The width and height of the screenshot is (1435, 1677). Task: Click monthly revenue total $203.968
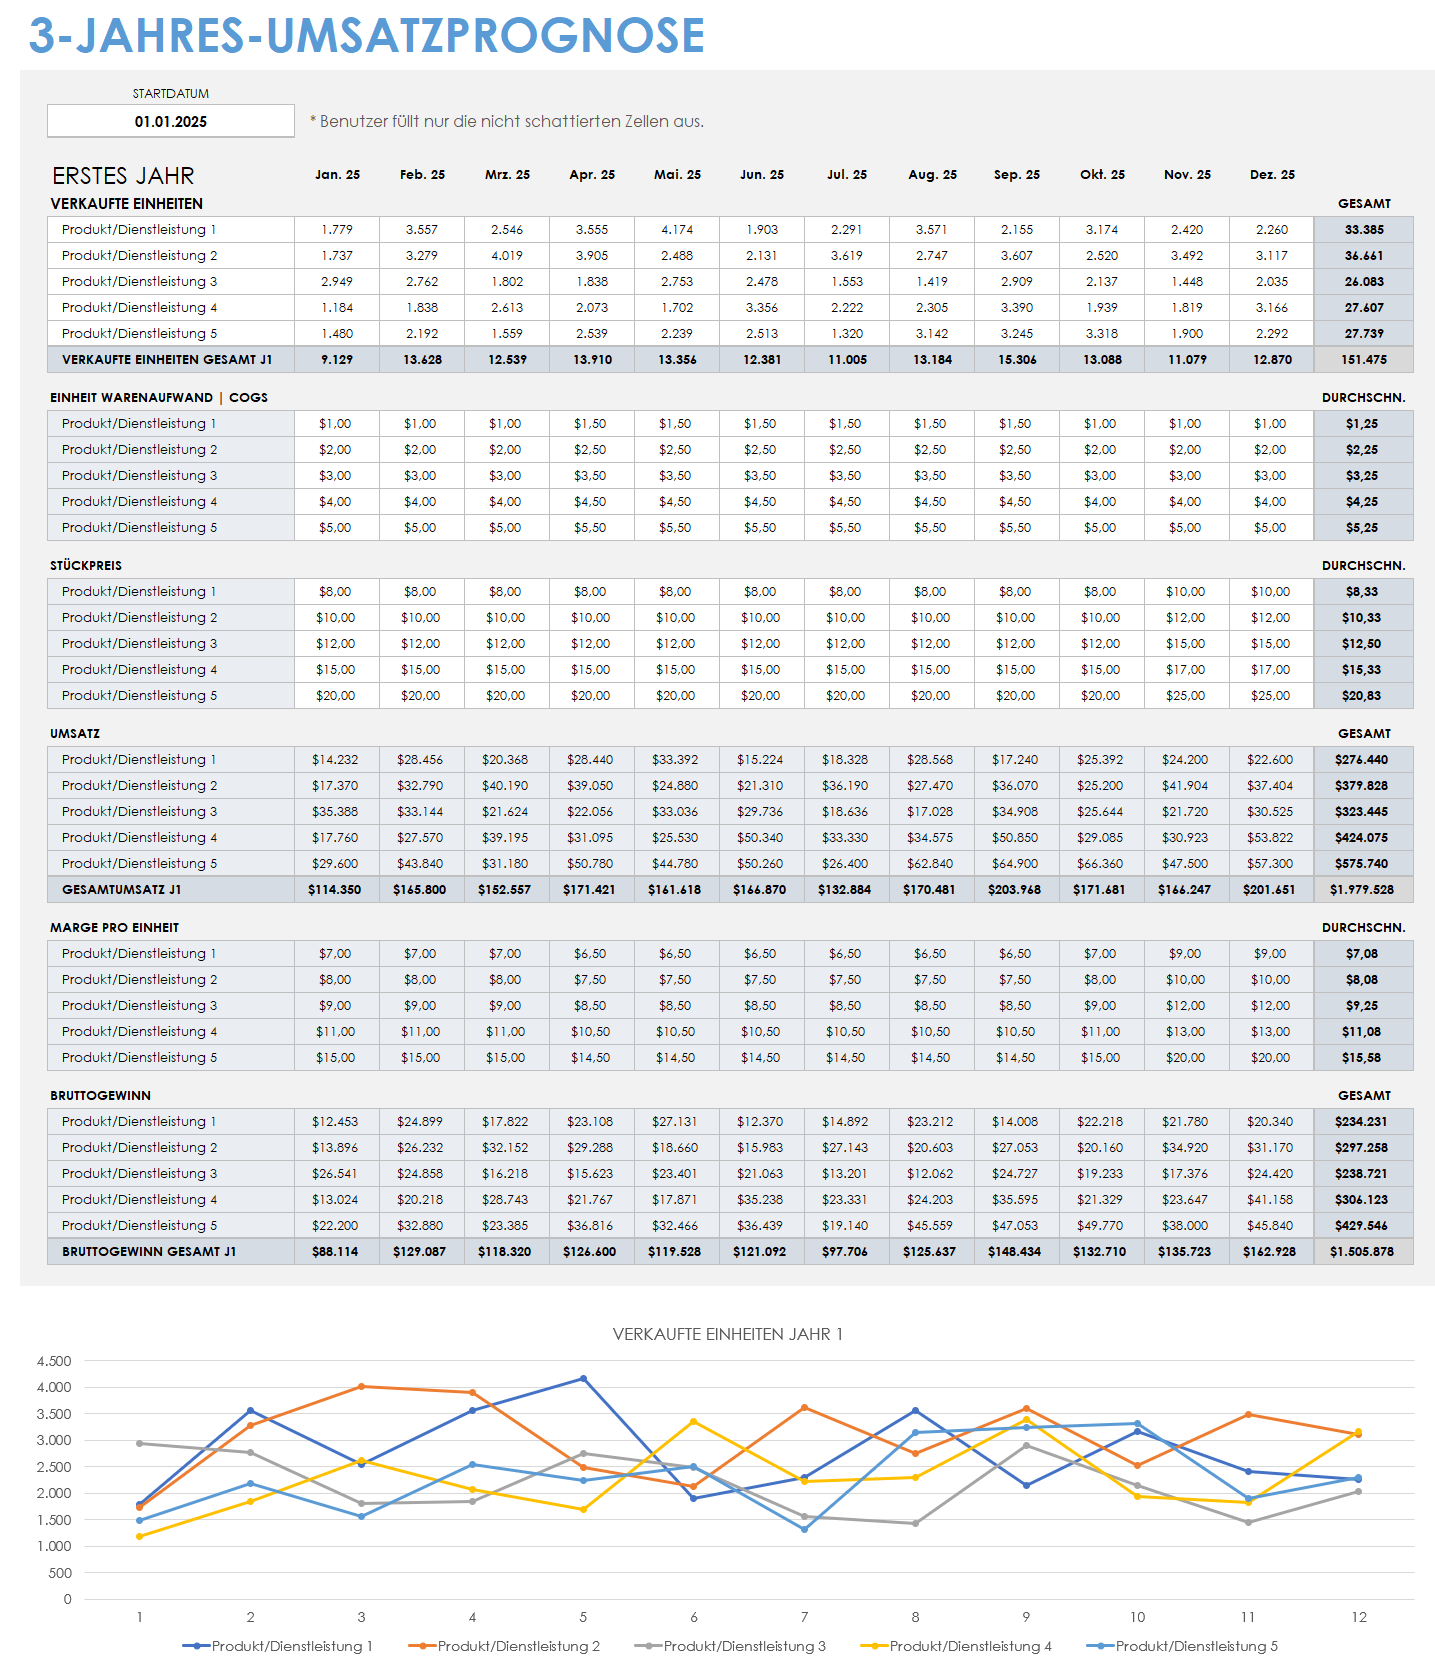click(1016, 890)
